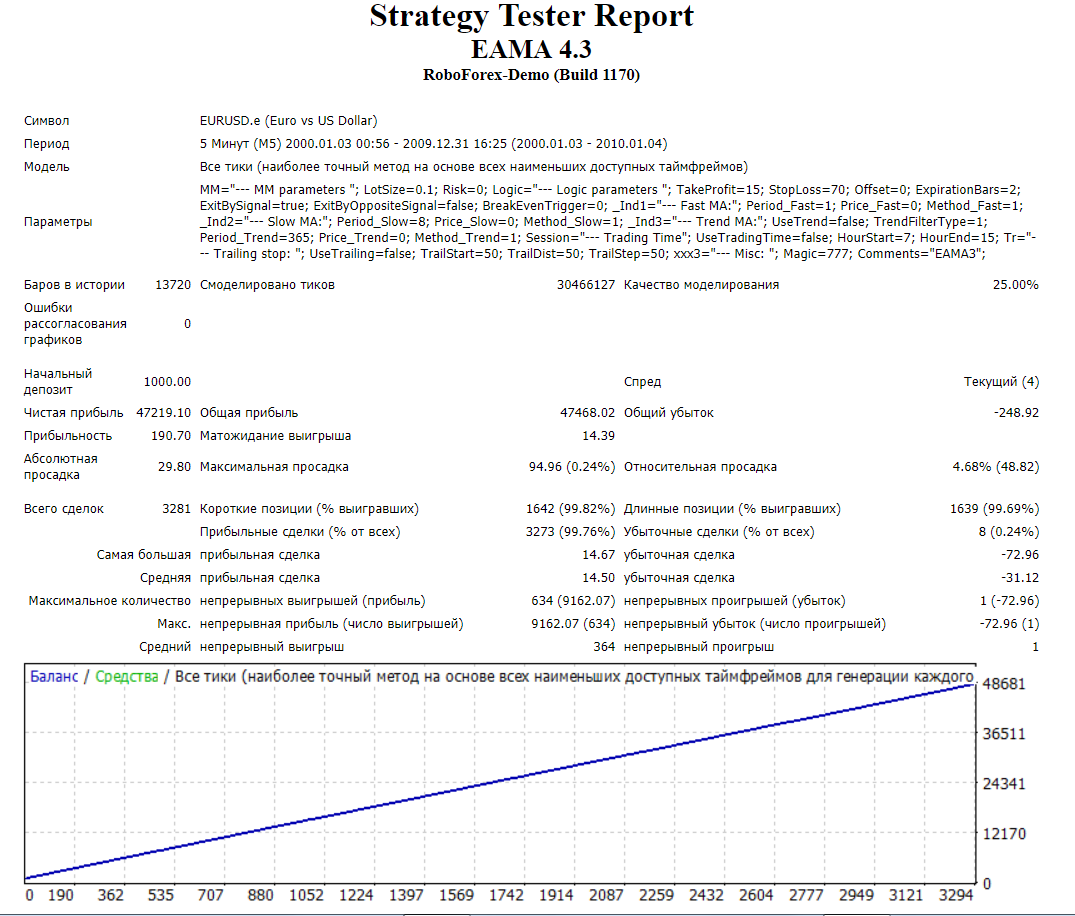Screen dimensions: 1075x916
Task: Click the Средства legend label in chart
Action: 127,677
